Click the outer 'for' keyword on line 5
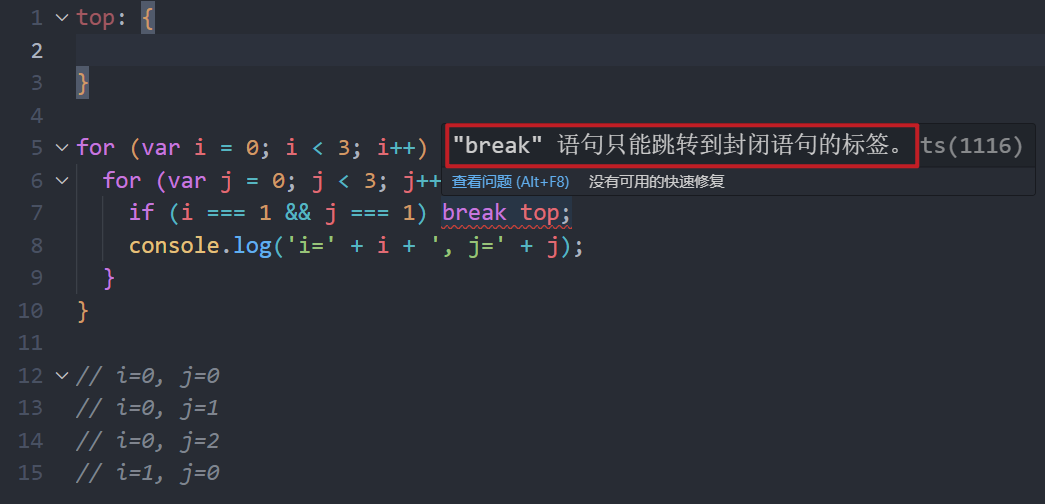The height and width of the screenshot is (504, 1045). (96, 147)
